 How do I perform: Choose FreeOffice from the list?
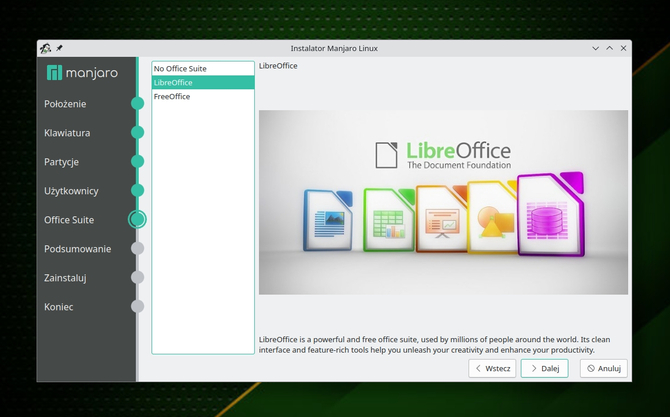(203, 97)
